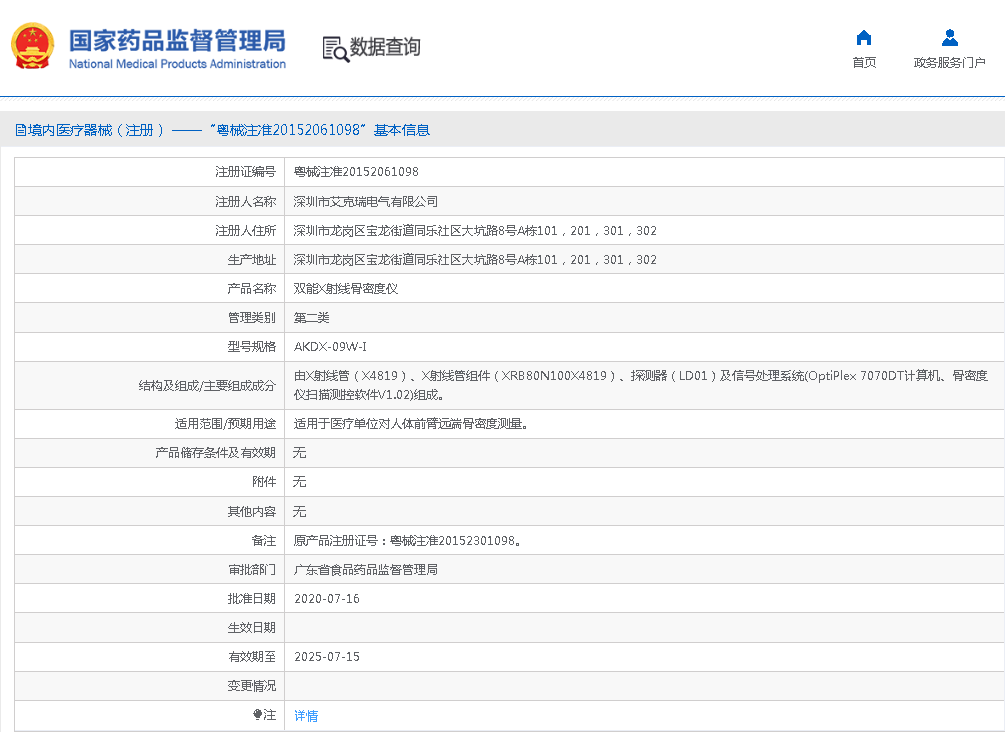This screenshot has height=732, width=1005.
Task: Select the 数据查询 heading text
Action: click(x=385, y=47)
